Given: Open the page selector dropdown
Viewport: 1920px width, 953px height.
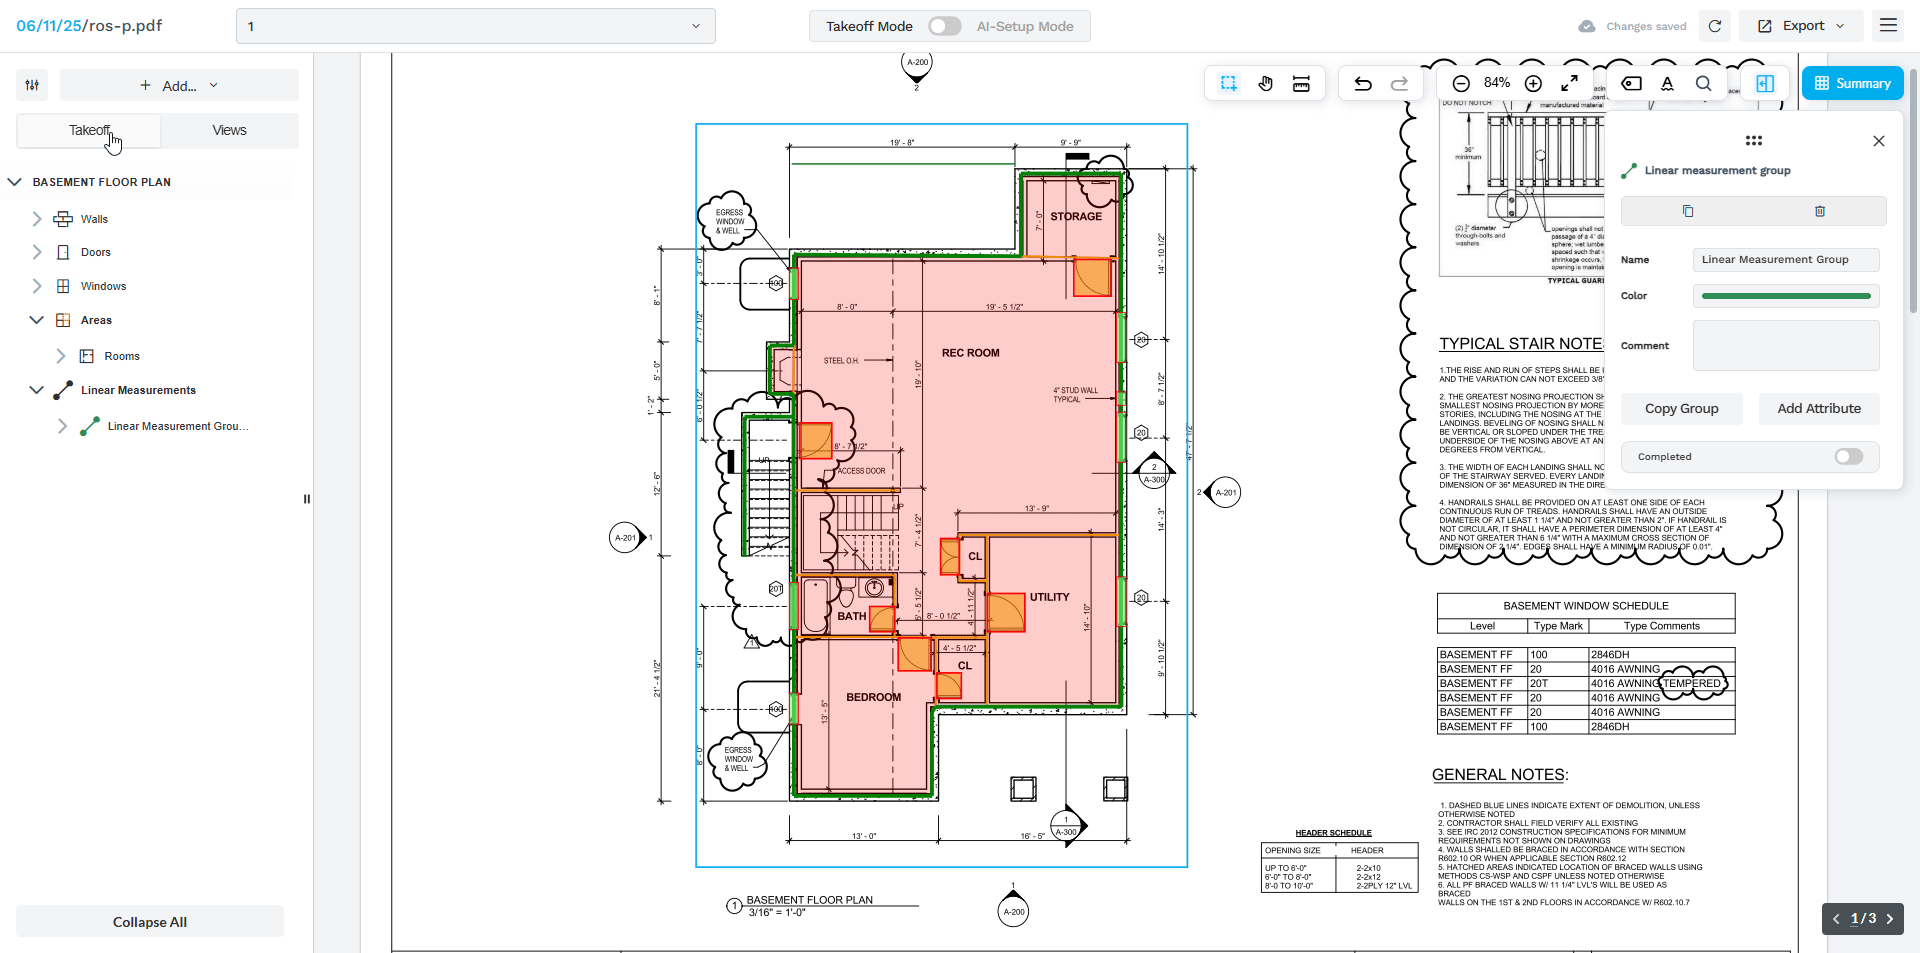Looking at the screenshot, I should (x=476, y=26).
